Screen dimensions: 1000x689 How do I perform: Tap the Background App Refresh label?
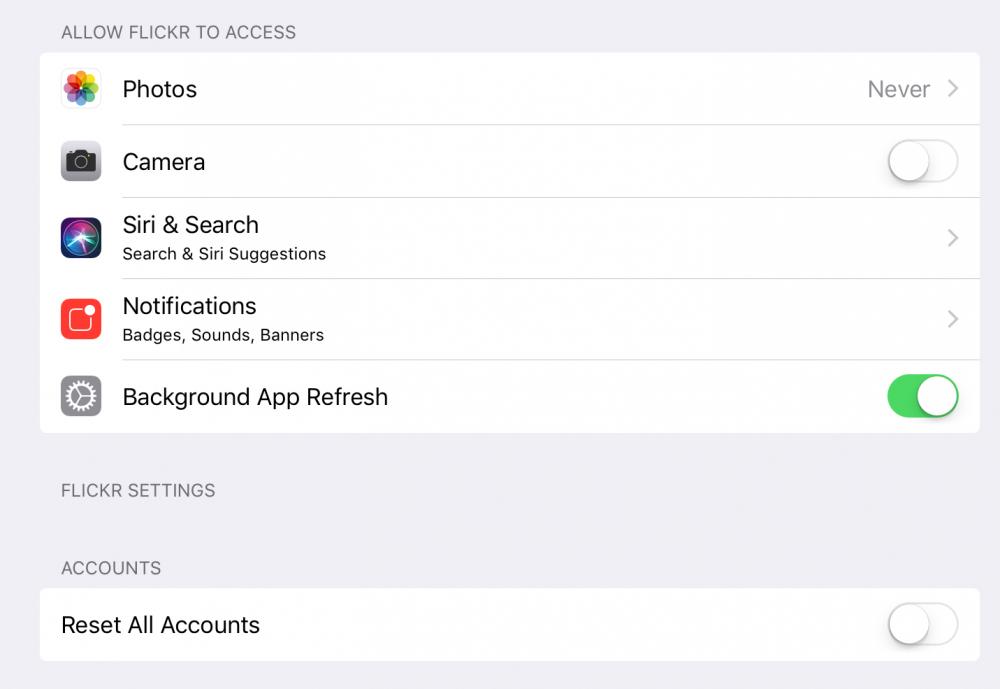(x=255, y=397)
